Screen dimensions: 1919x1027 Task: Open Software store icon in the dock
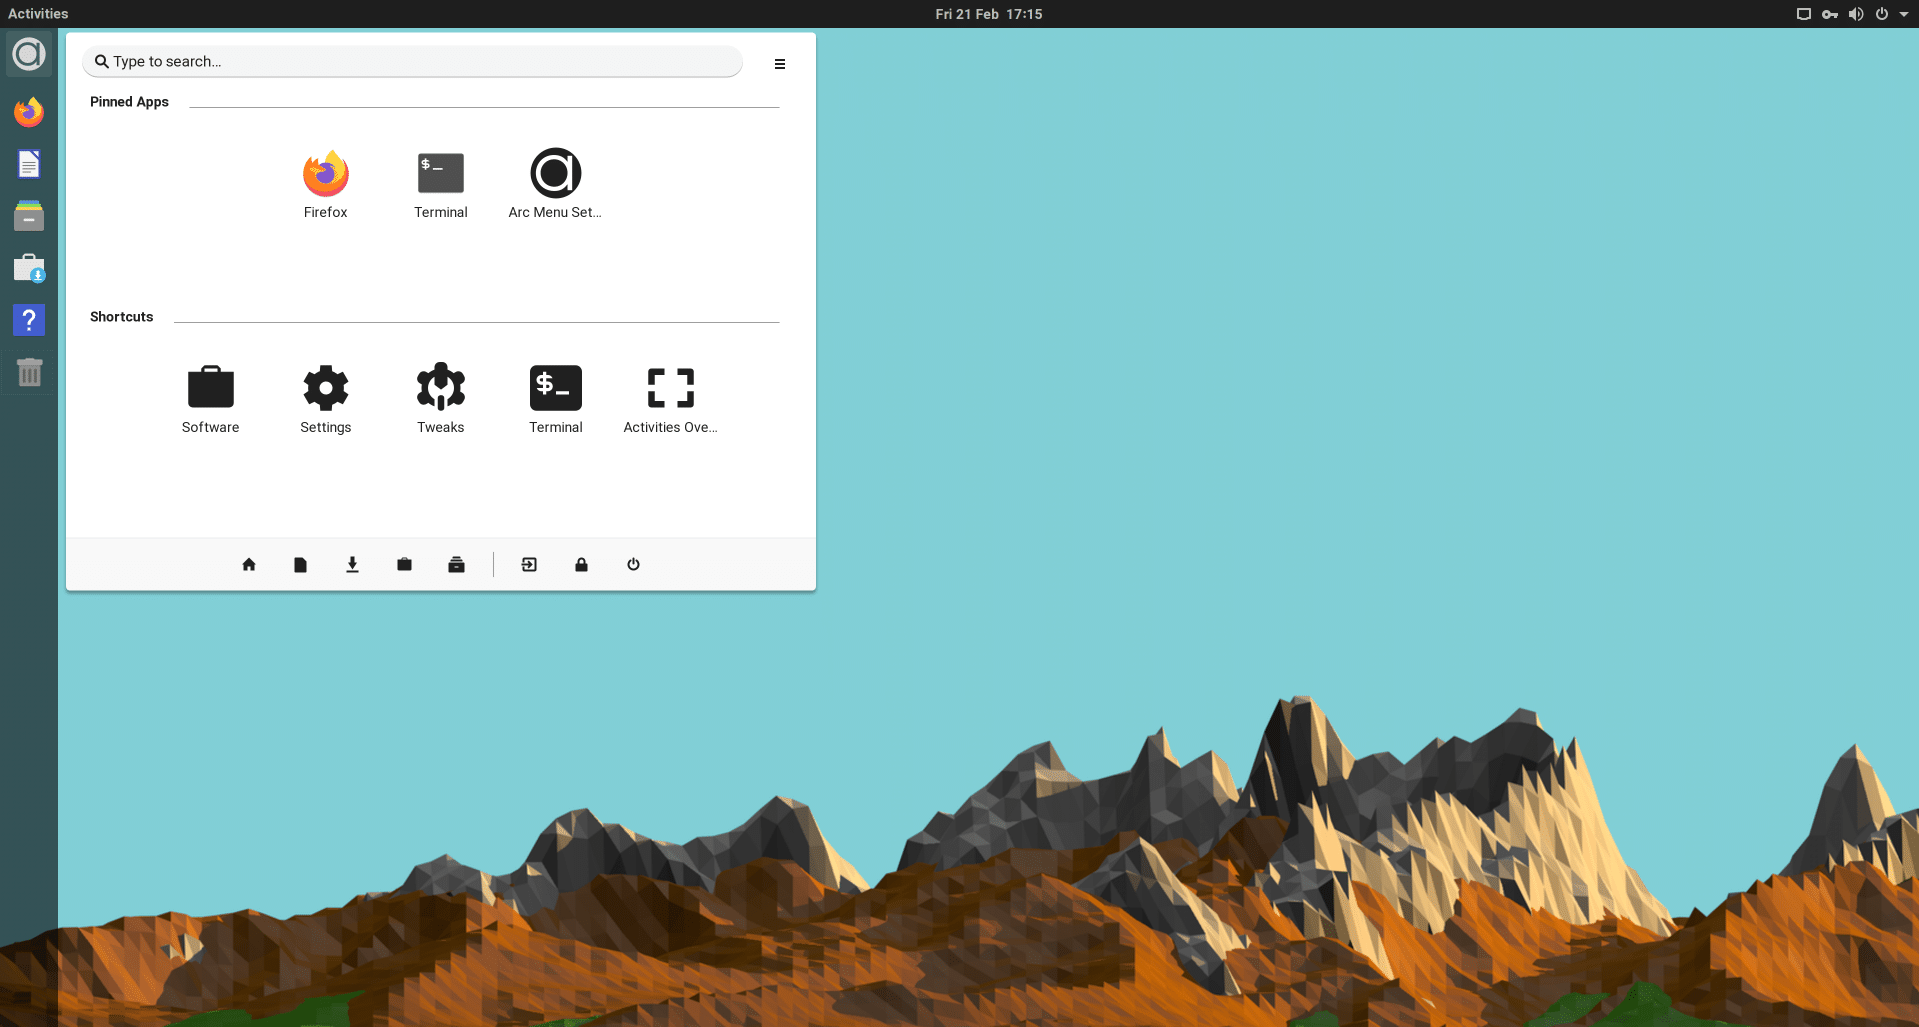click(x=29, y=268)
